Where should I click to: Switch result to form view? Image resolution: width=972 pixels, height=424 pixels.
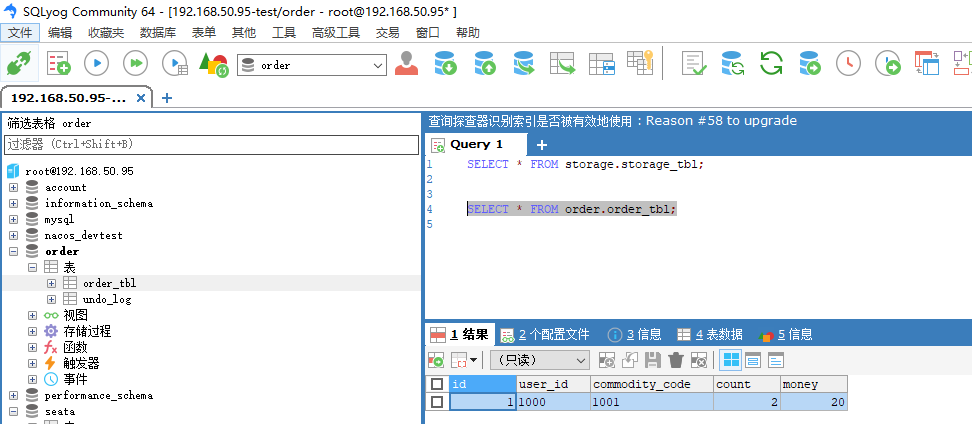(x=753, y=360)
